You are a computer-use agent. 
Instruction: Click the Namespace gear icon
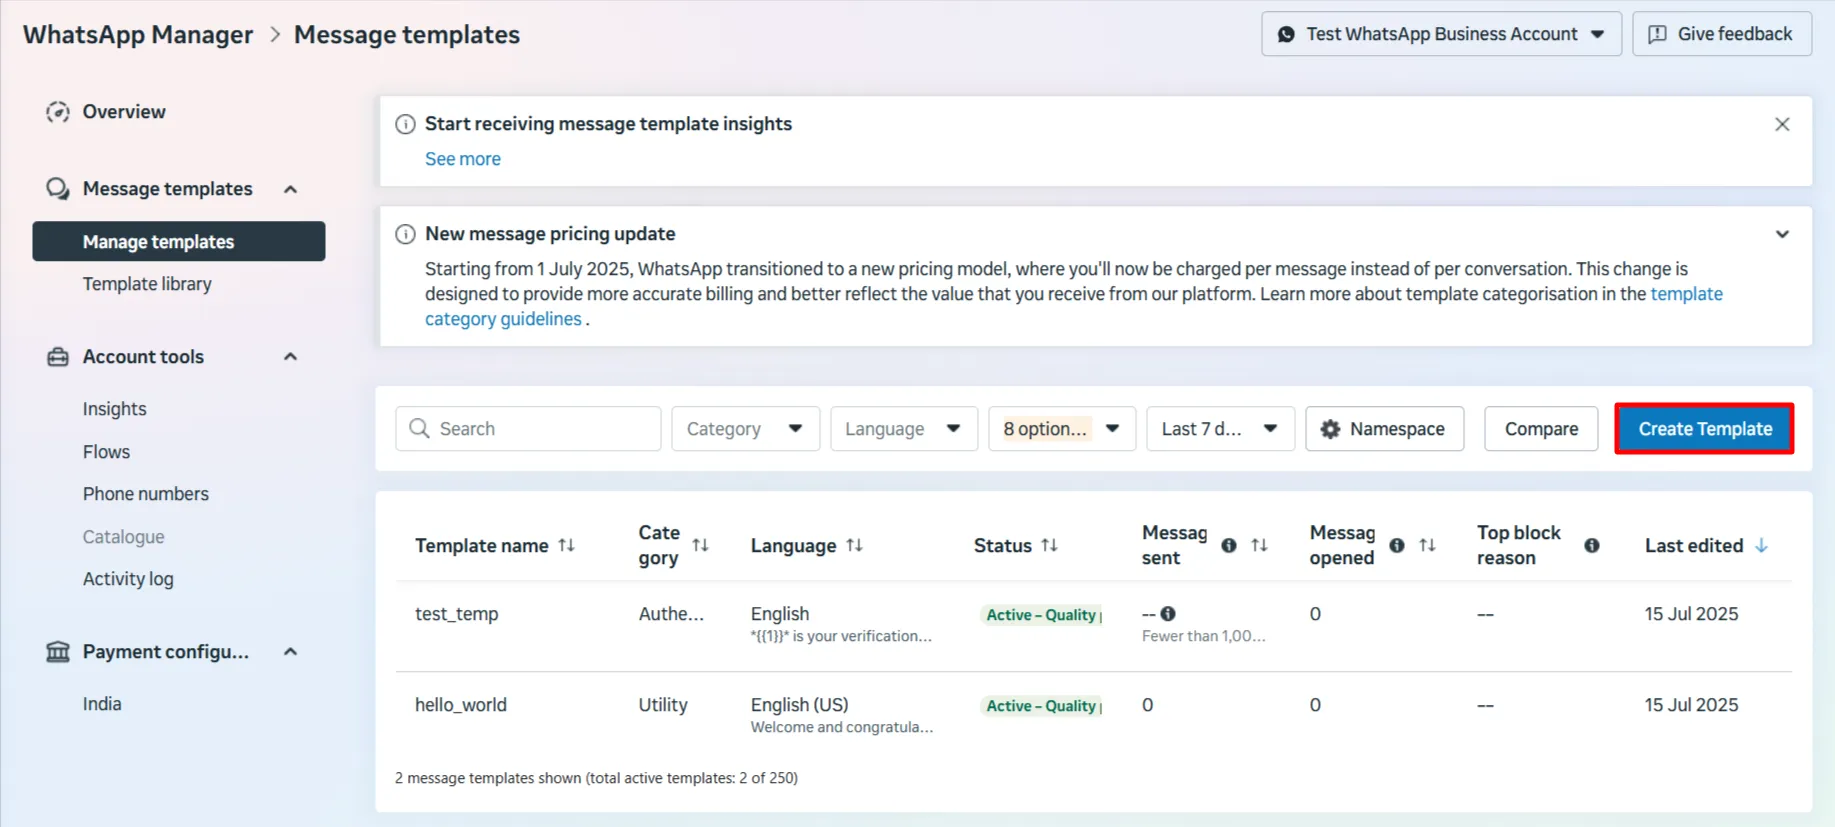[x=1330, y=429]
